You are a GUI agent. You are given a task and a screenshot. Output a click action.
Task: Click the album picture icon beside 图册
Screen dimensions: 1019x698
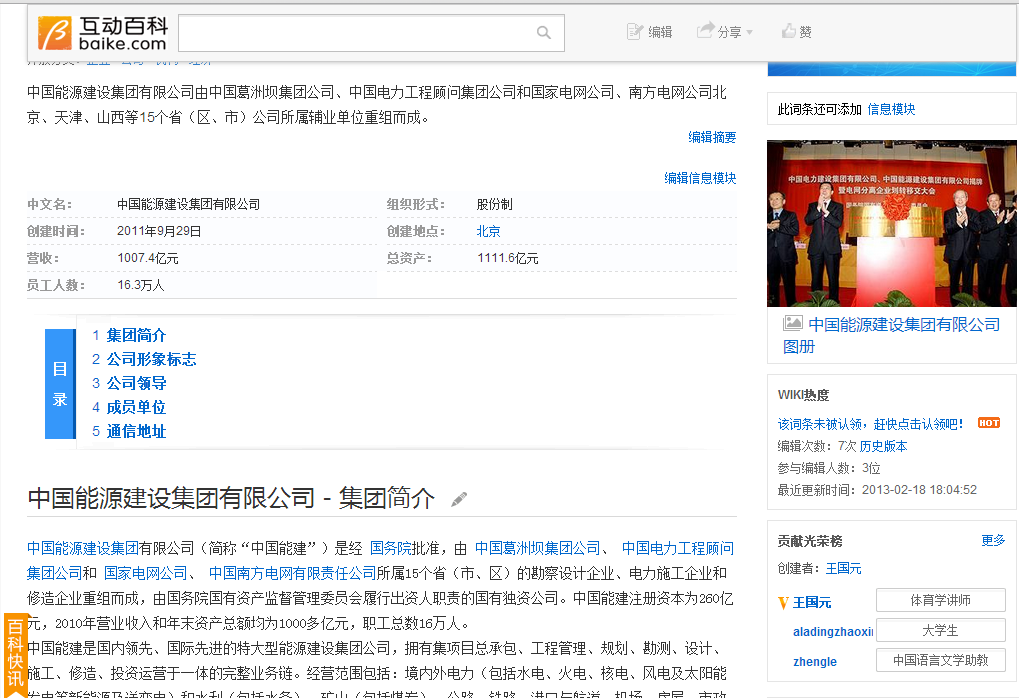tap(792, 322)
